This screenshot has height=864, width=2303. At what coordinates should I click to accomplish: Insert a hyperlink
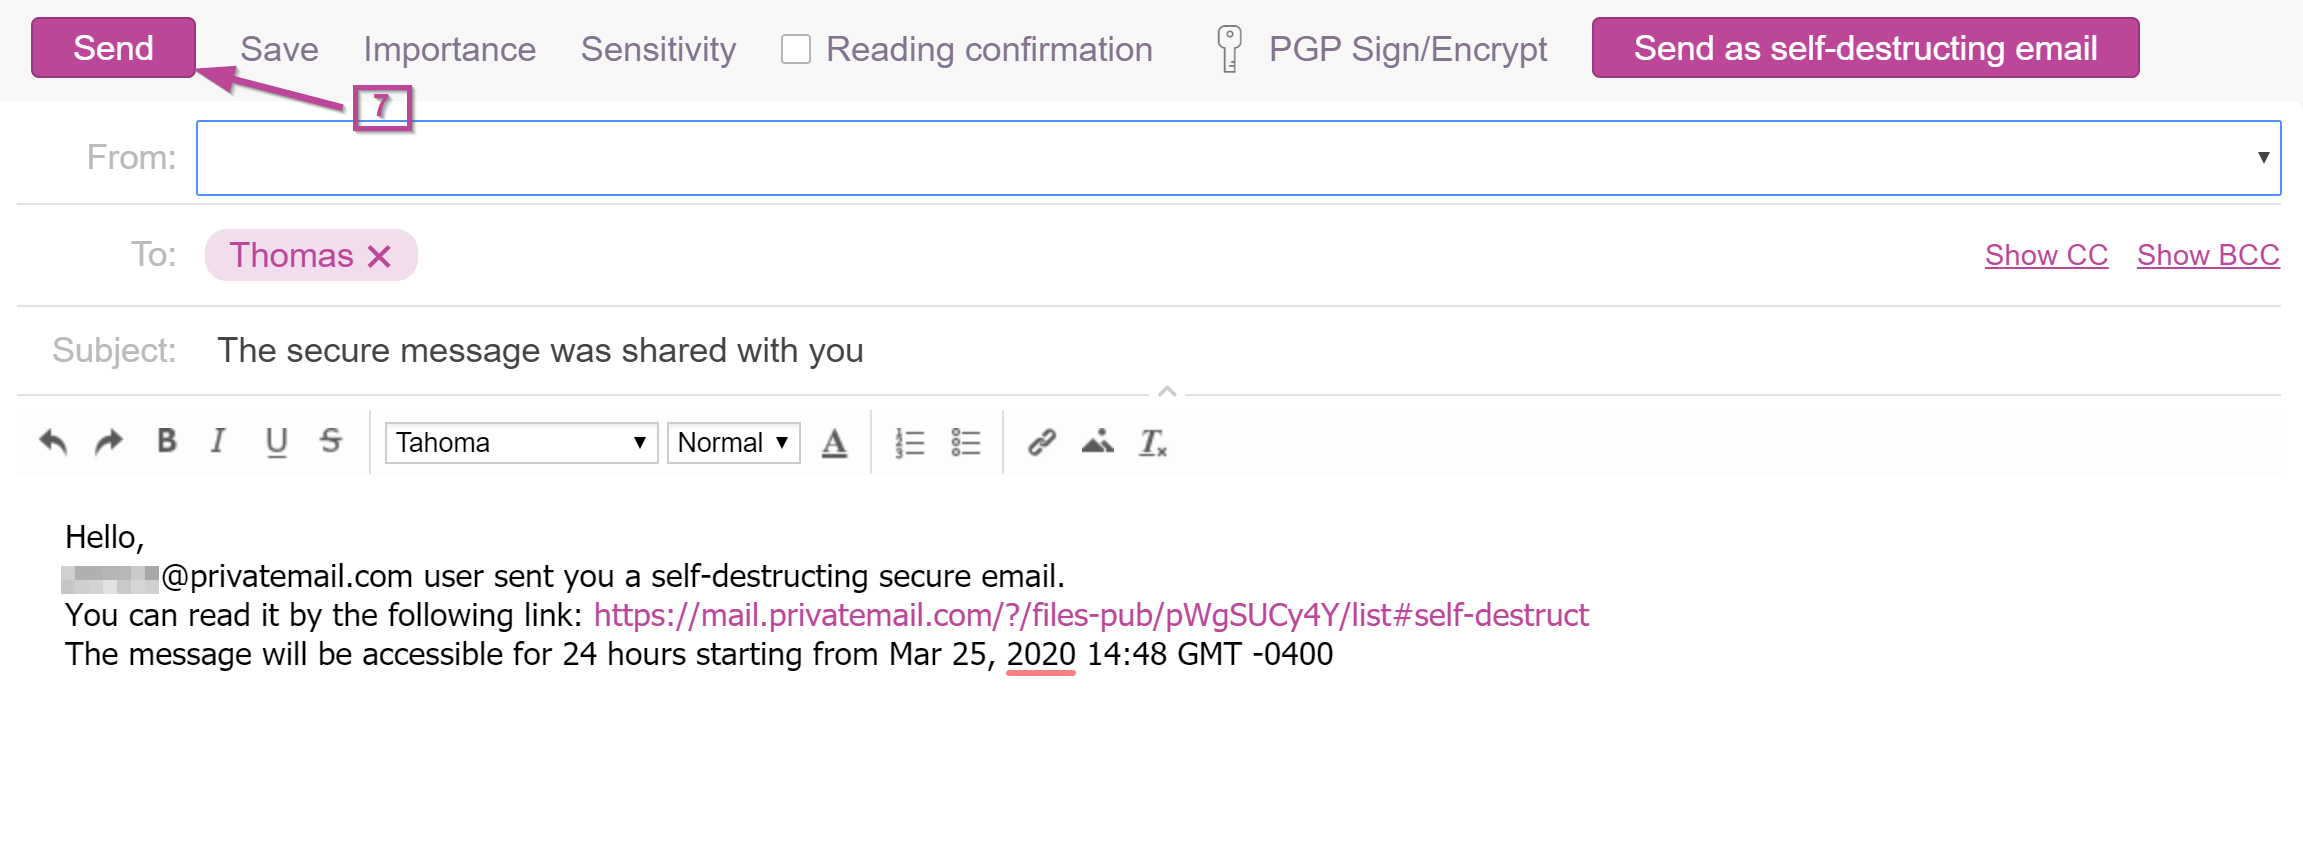pyautogui.click(x=1042, y=442)
